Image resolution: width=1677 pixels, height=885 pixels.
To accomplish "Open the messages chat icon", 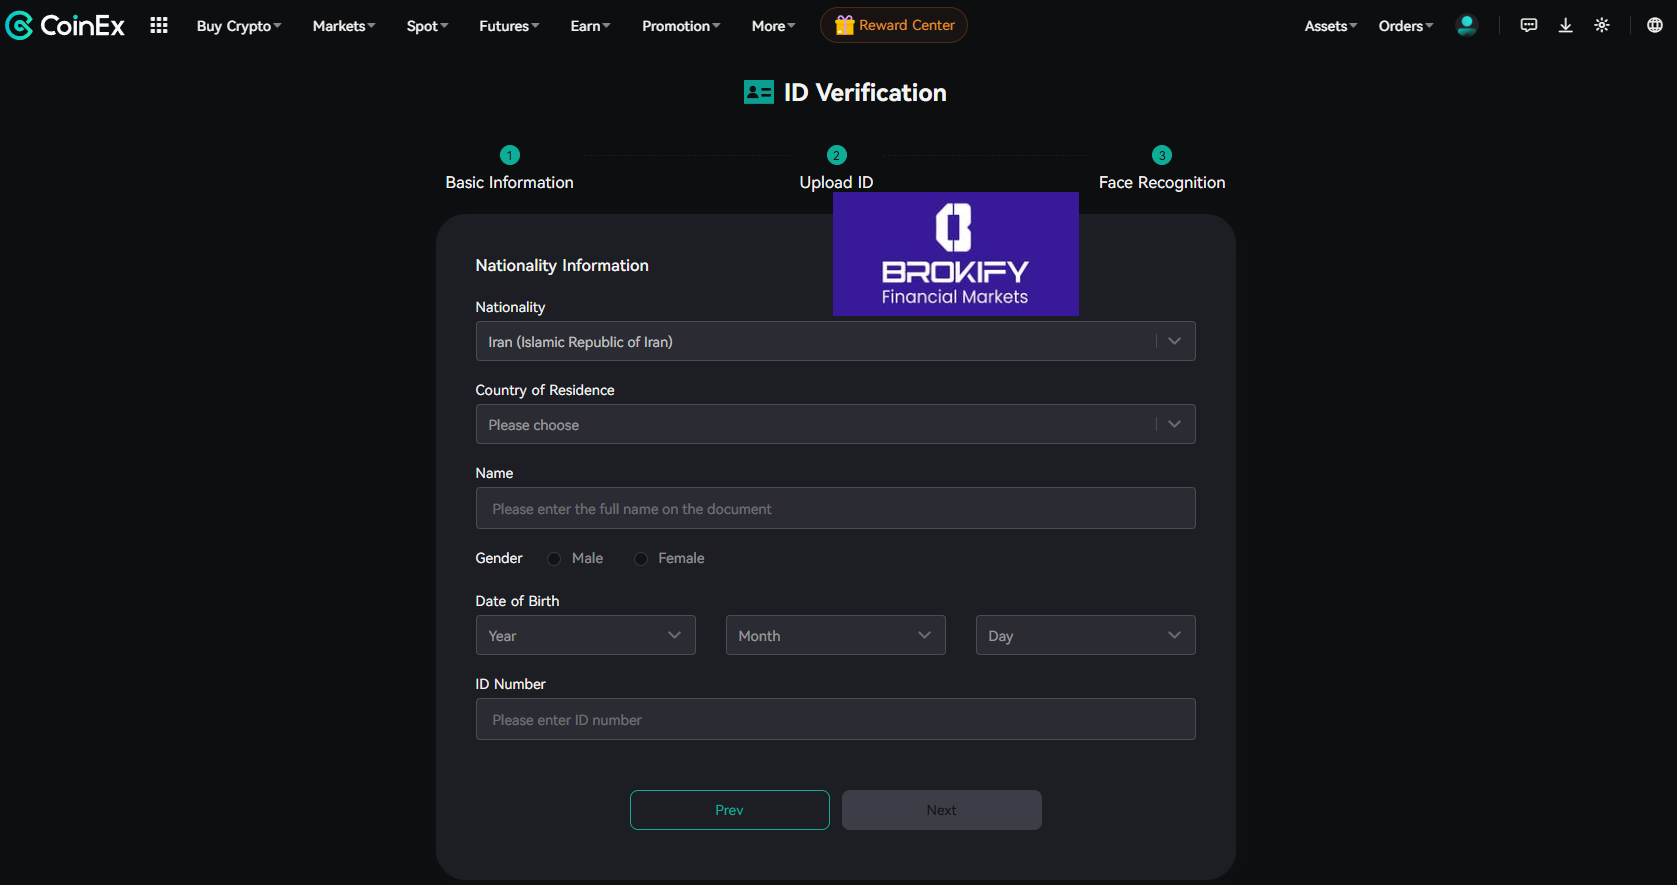I will click(1528, 26).
